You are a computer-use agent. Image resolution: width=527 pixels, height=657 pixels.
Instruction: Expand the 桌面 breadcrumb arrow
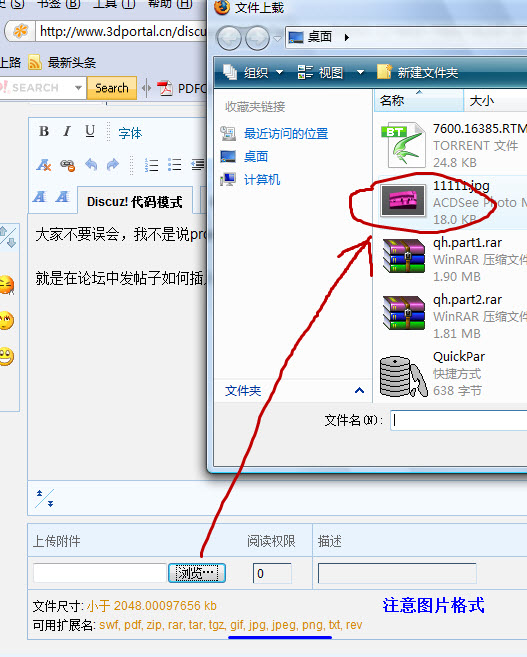pos(346,37)
